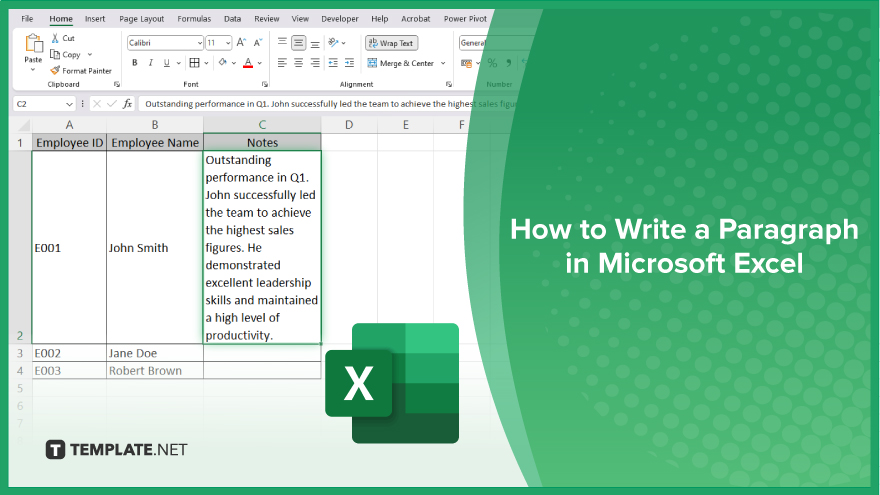Open Clipboard dialog launcher
This screenshot has height=495, width=880.
[117, 84]
